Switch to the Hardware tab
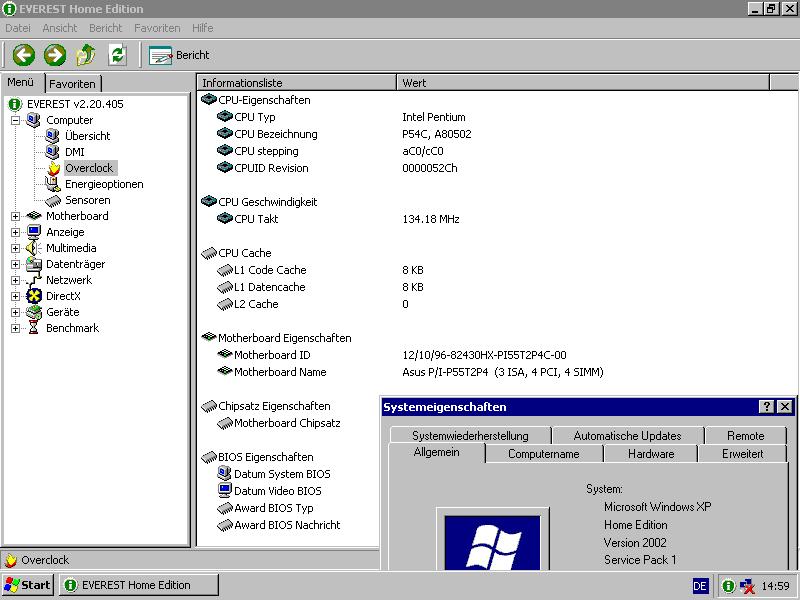800x600 pixels. click(x=651, y=454)
